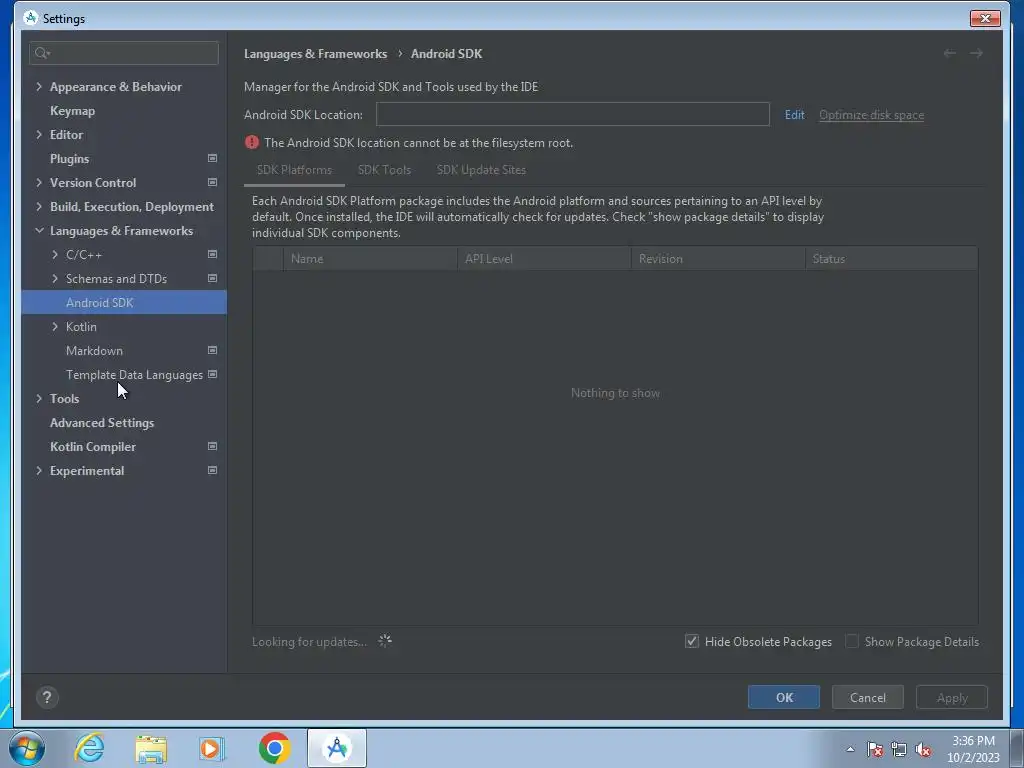This screenshot has height=768, width=1024.
Task: Select Advanced Settings in the tree
Action: pos(102,423)
